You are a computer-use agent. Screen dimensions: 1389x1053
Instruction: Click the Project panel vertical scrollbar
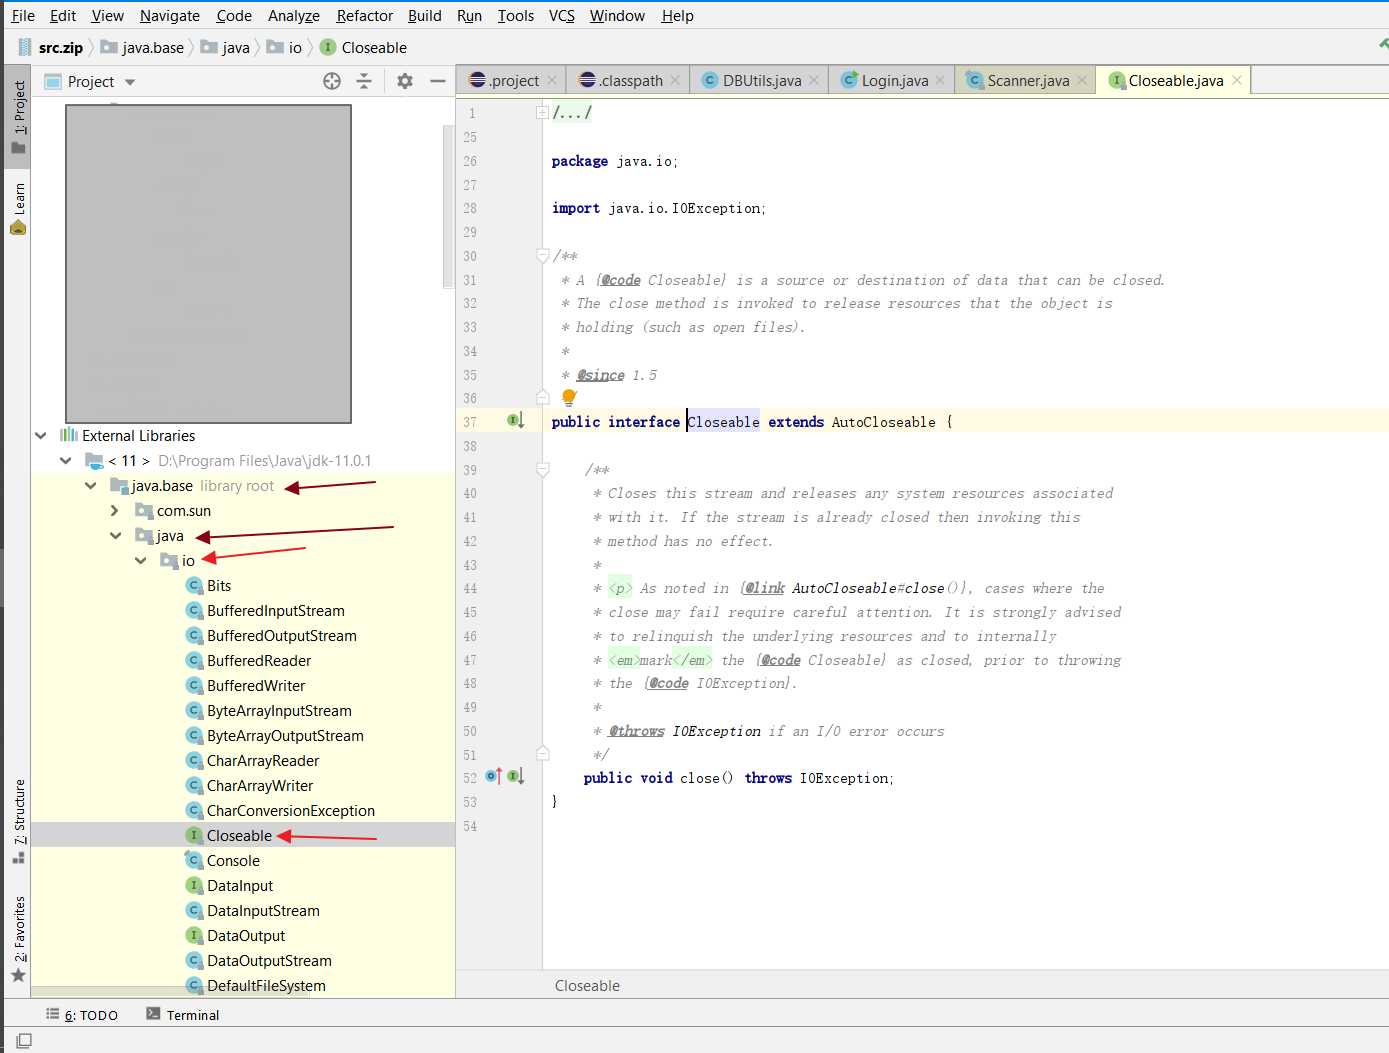448,205
